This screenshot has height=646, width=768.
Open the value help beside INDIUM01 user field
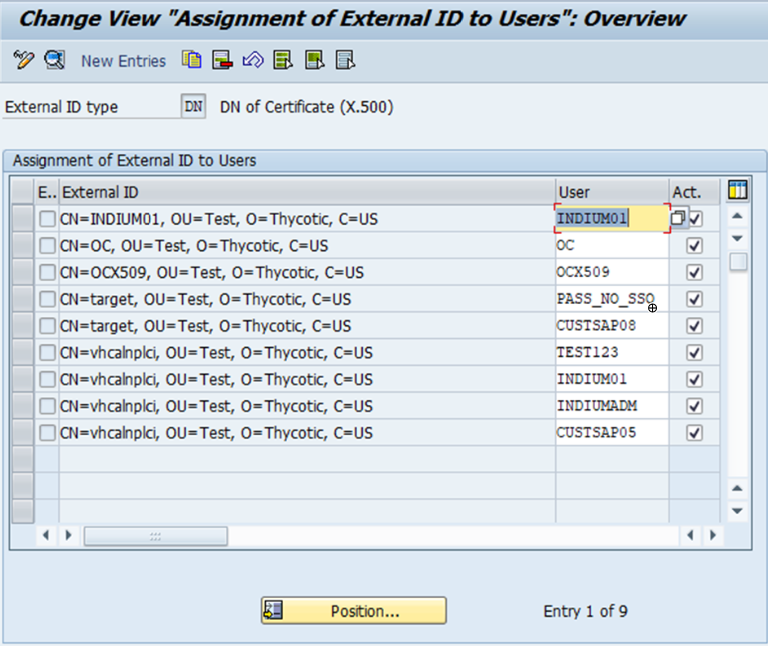pyautogui.click(x=679, y=218)
